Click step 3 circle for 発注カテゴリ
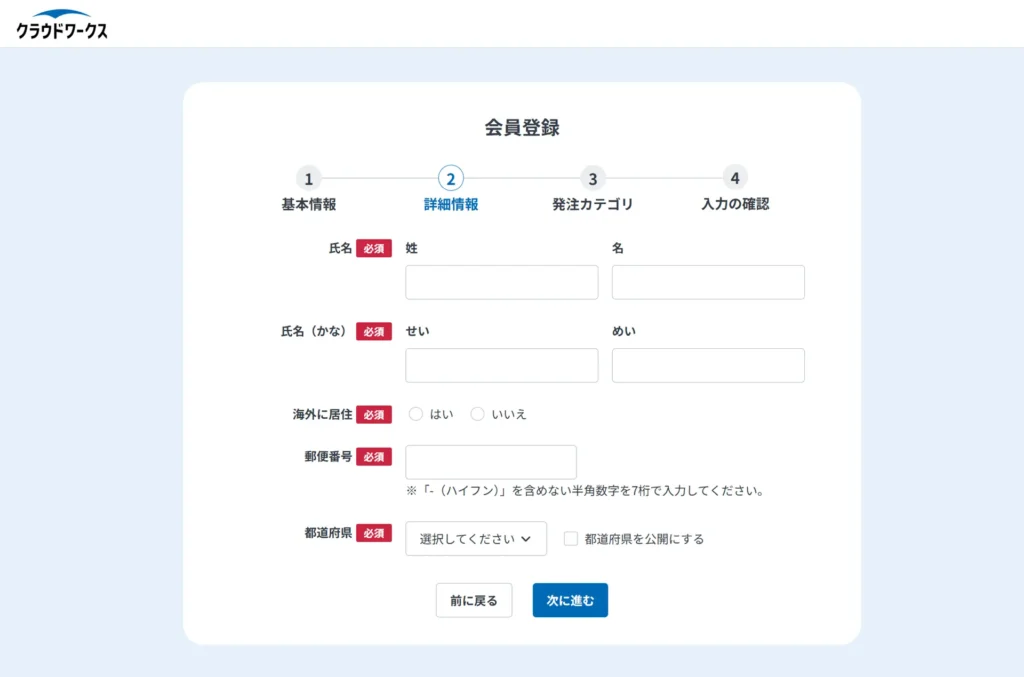 [x=592, y=179]
